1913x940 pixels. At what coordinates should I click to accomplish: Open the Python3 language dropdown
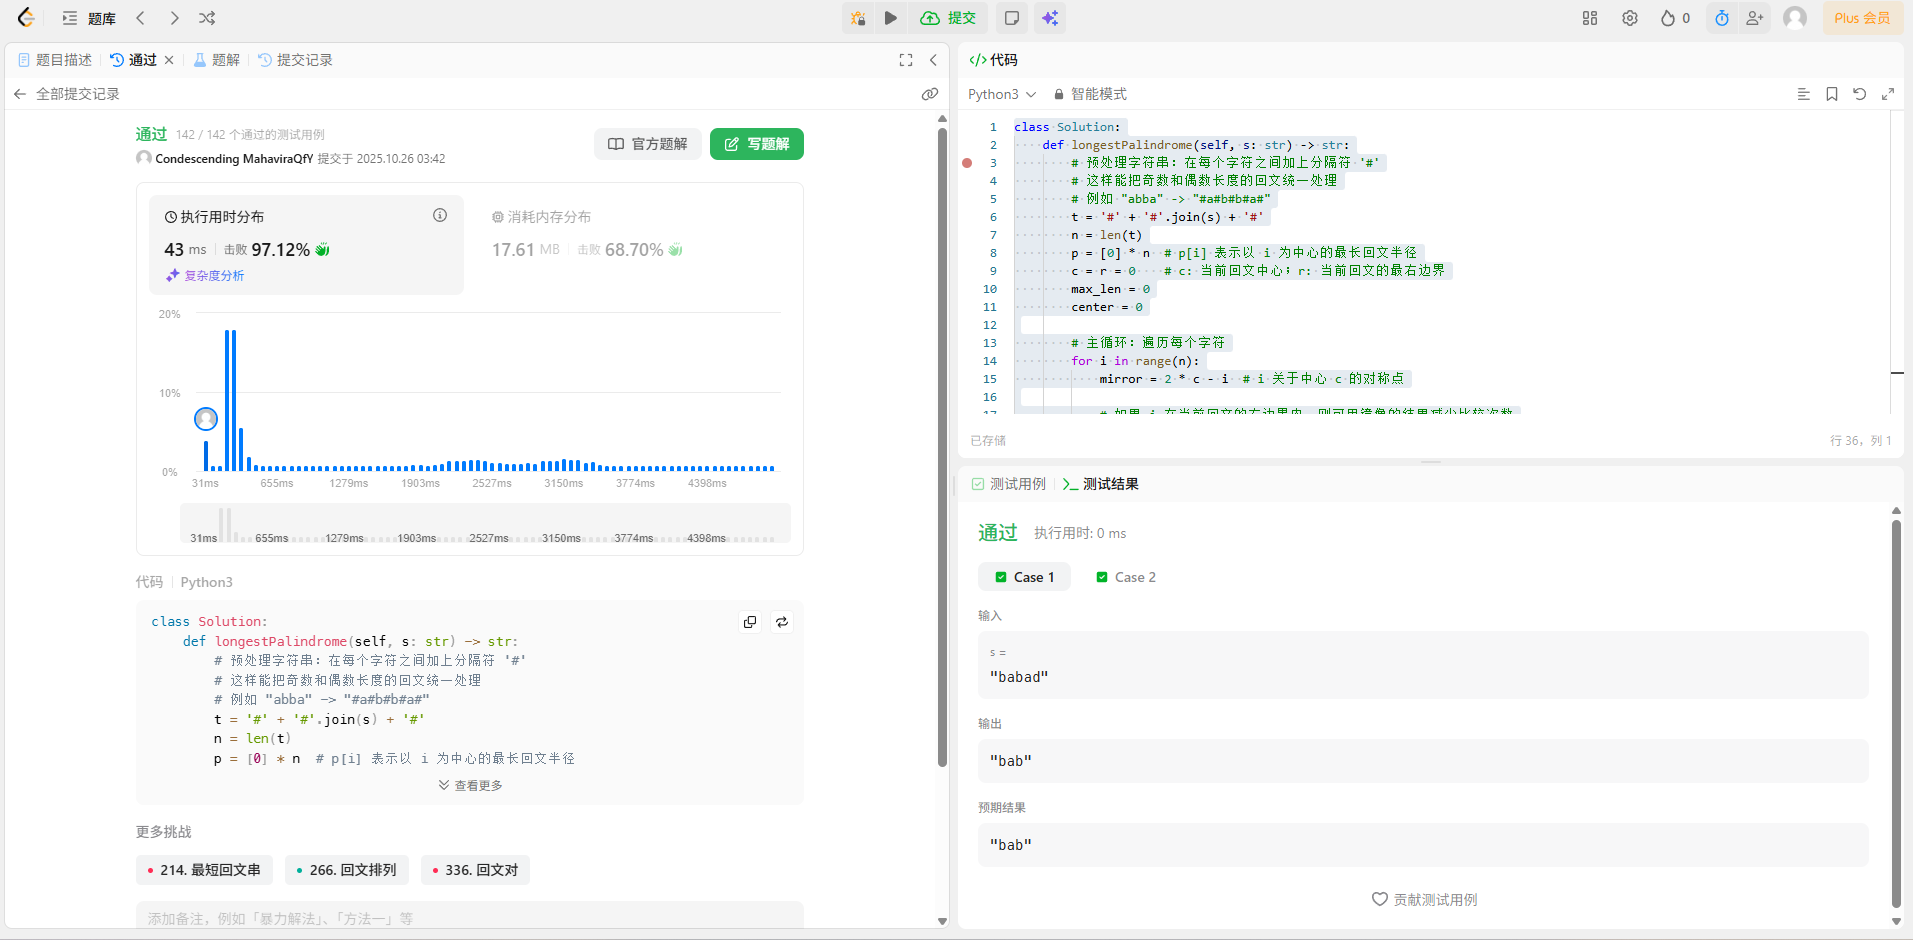pos(1001,94)
